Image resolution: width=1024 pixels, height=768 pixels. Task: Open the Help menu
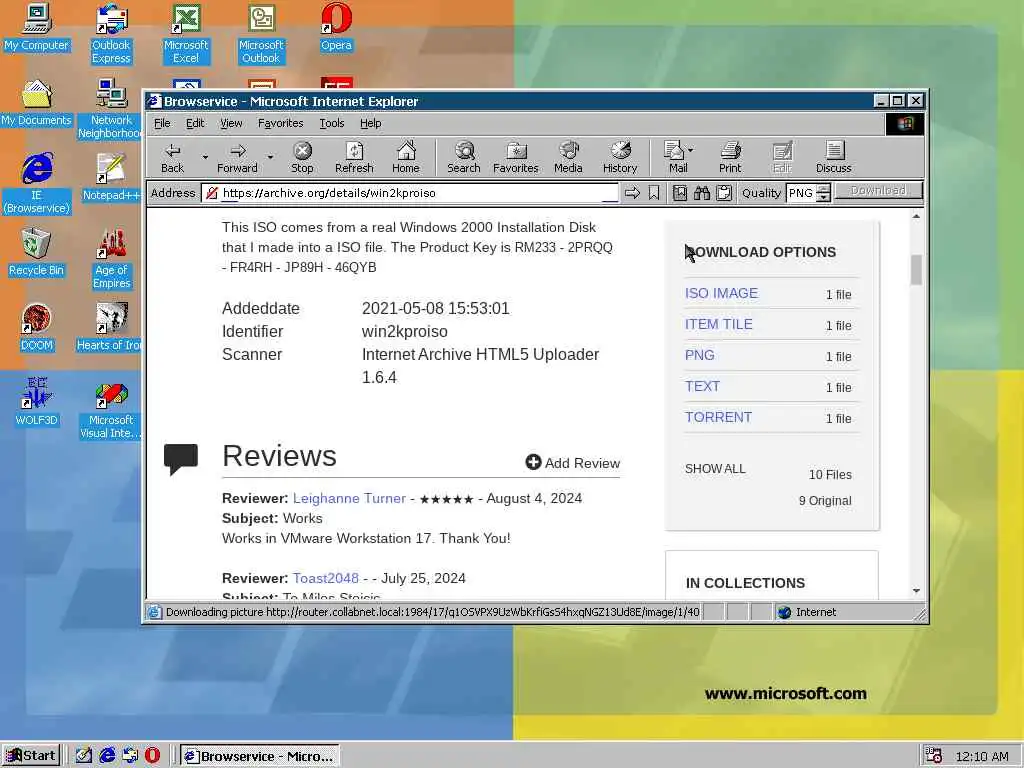[x=370, y=123]
